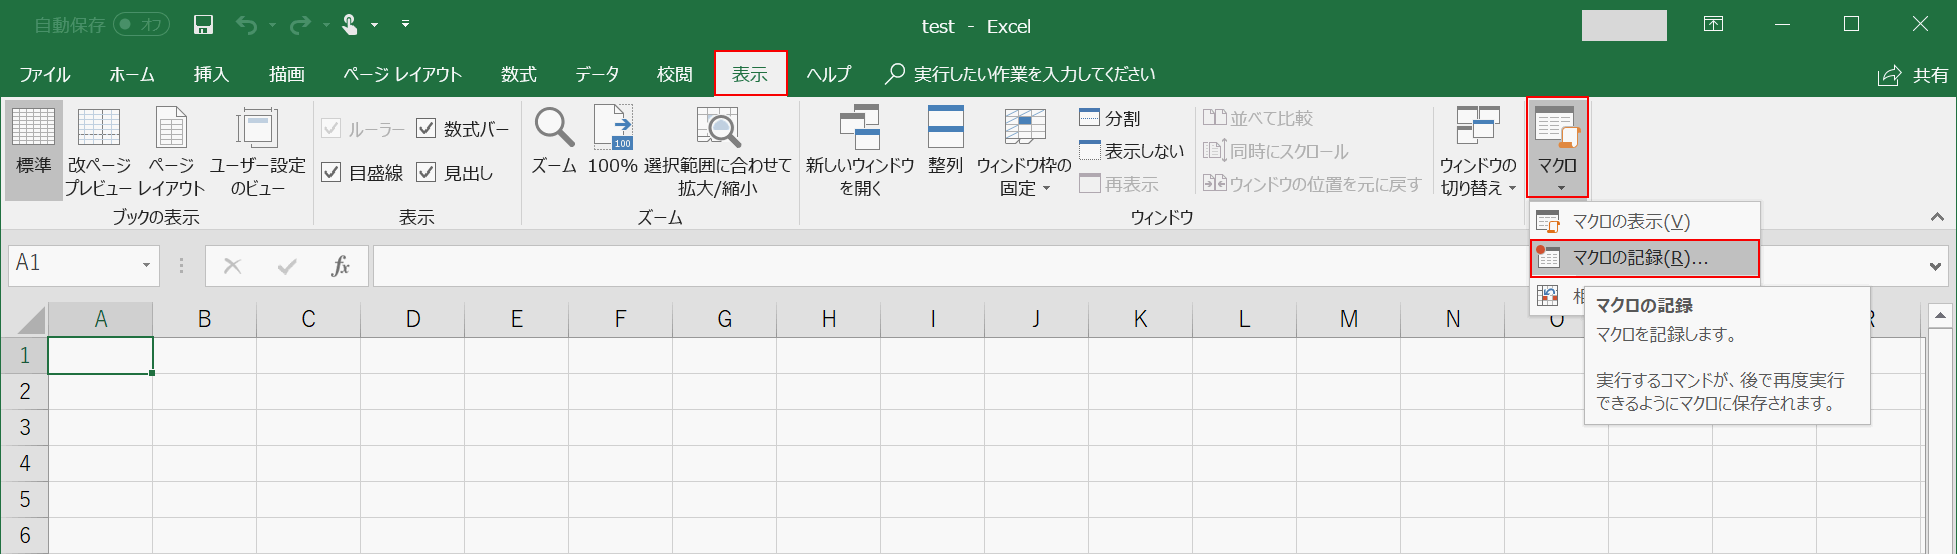This screenshot has height=554, width=1957.
Task: Open touch mode dropdown arrow
Action: (x=374, y=25)
